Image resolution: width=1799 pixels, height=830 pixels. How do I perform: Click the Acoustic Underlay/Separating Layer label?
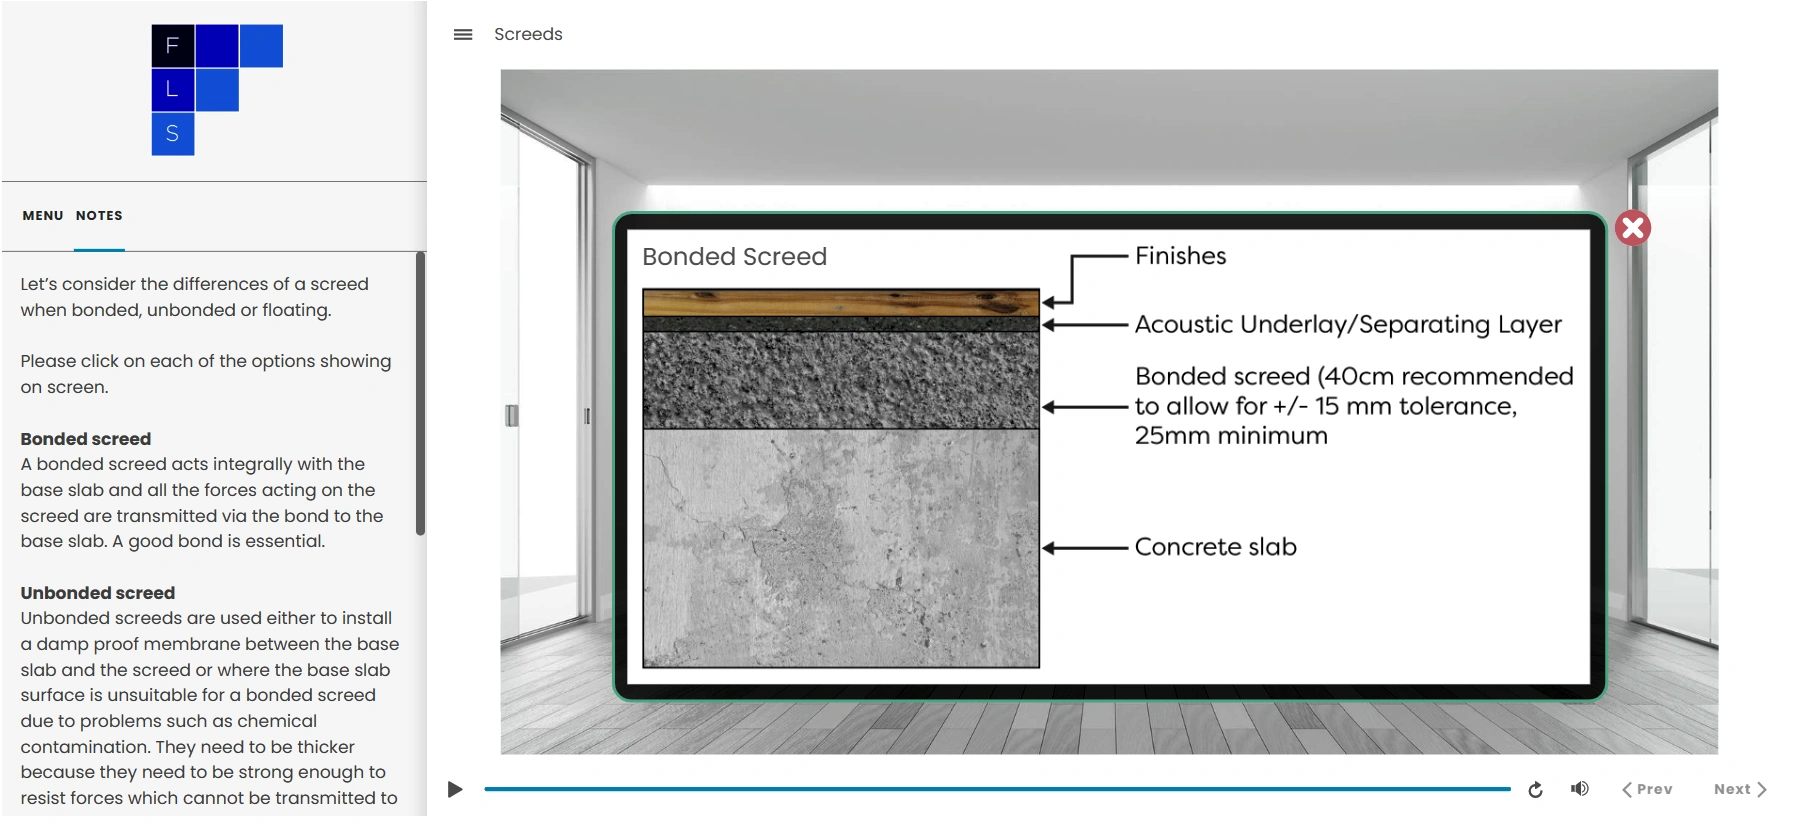(x=1347, y=325)
